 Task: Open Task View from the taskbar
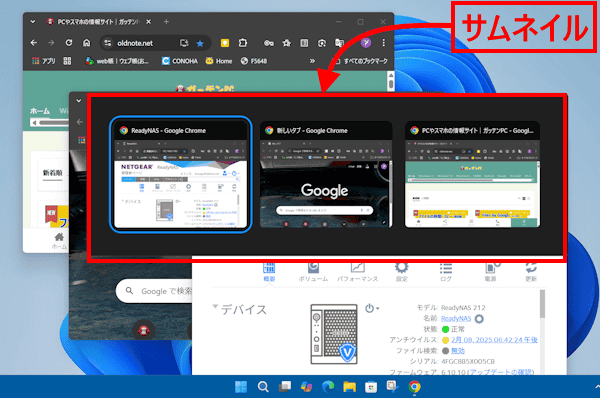[x=285, y=387]
